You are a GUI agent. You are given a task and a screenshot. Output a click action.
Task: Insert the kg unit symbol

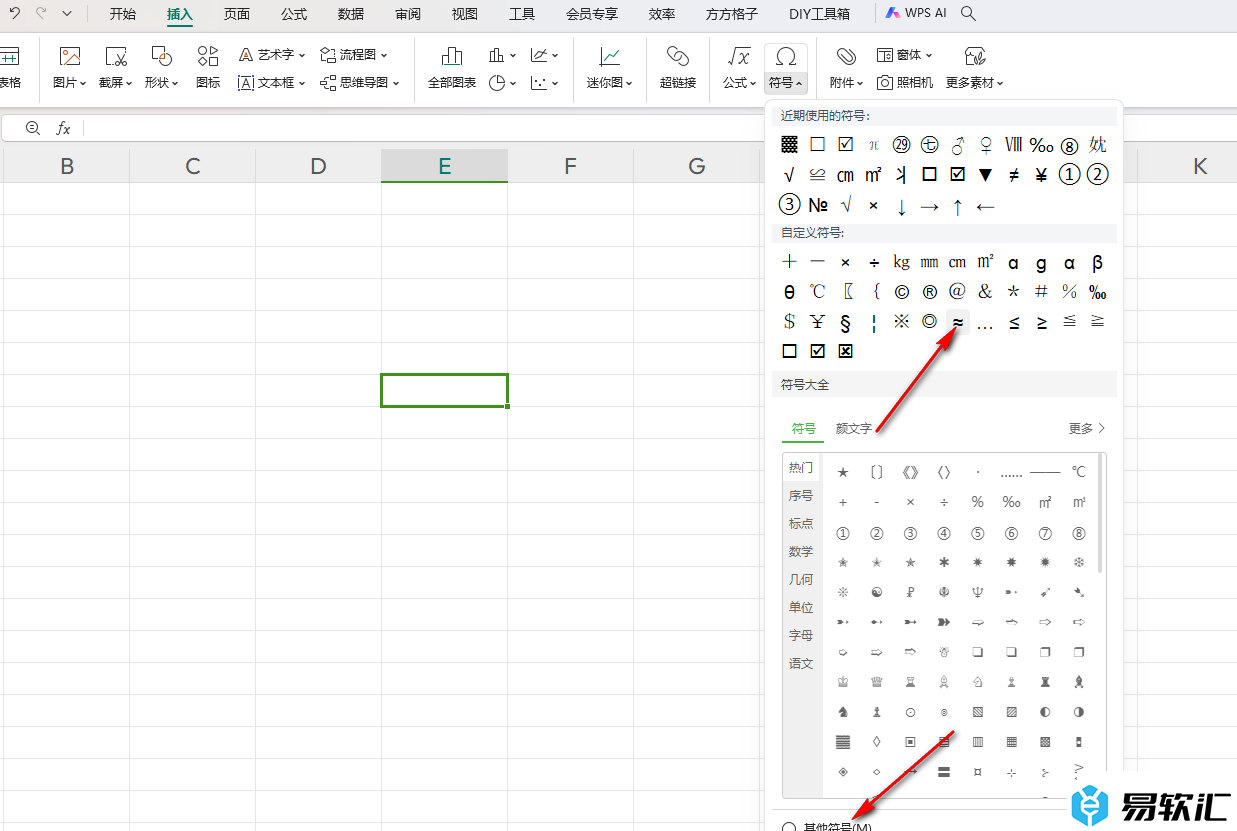[x=901, y=263]
